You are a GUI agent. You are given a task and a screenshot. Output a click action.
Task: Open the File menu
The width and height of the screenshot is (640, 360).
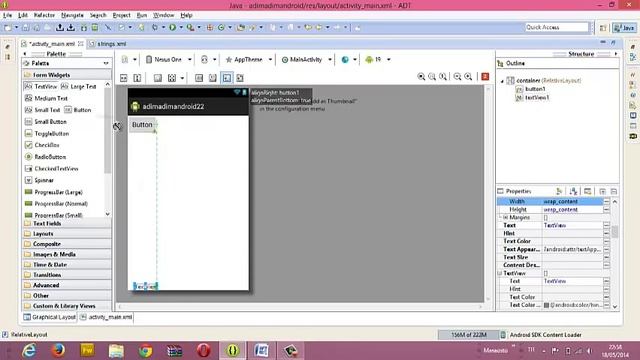pyautogui.click(x=7, y=15)
